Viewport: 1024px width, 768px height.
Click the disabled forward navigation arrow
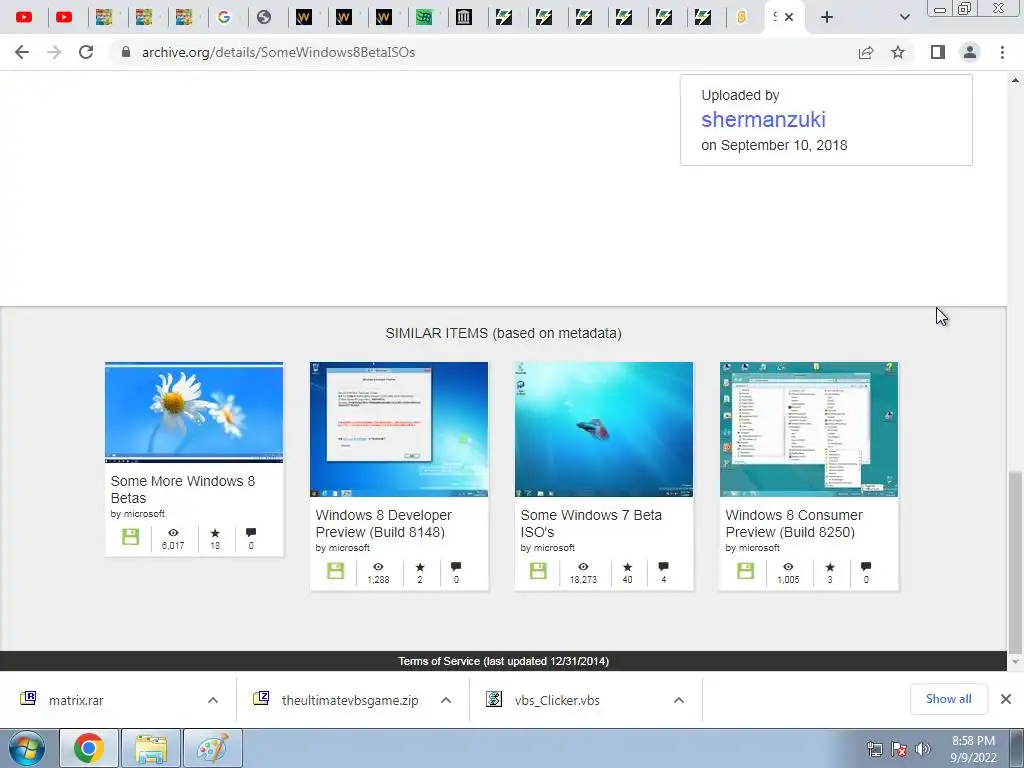point(54,52)
